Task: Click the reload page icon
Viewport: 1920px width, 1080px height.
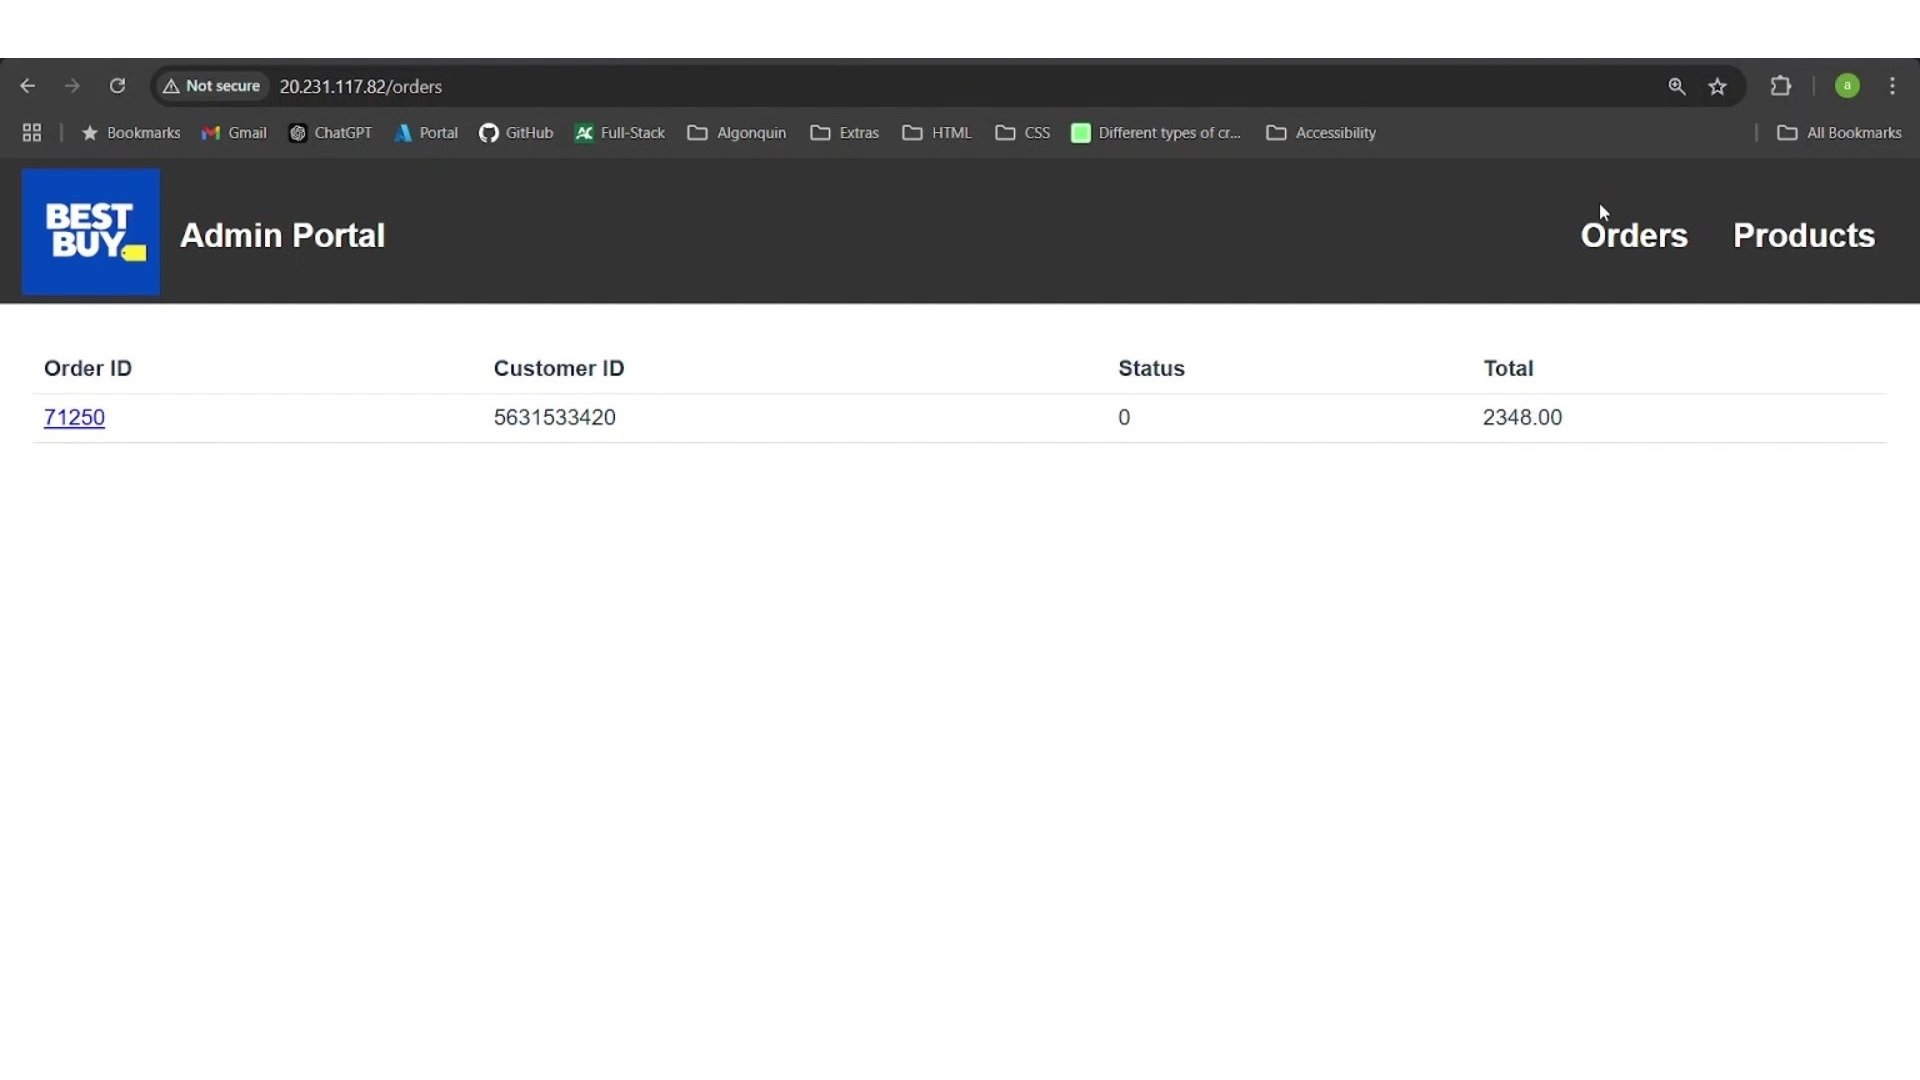Action: click(118, 87)
